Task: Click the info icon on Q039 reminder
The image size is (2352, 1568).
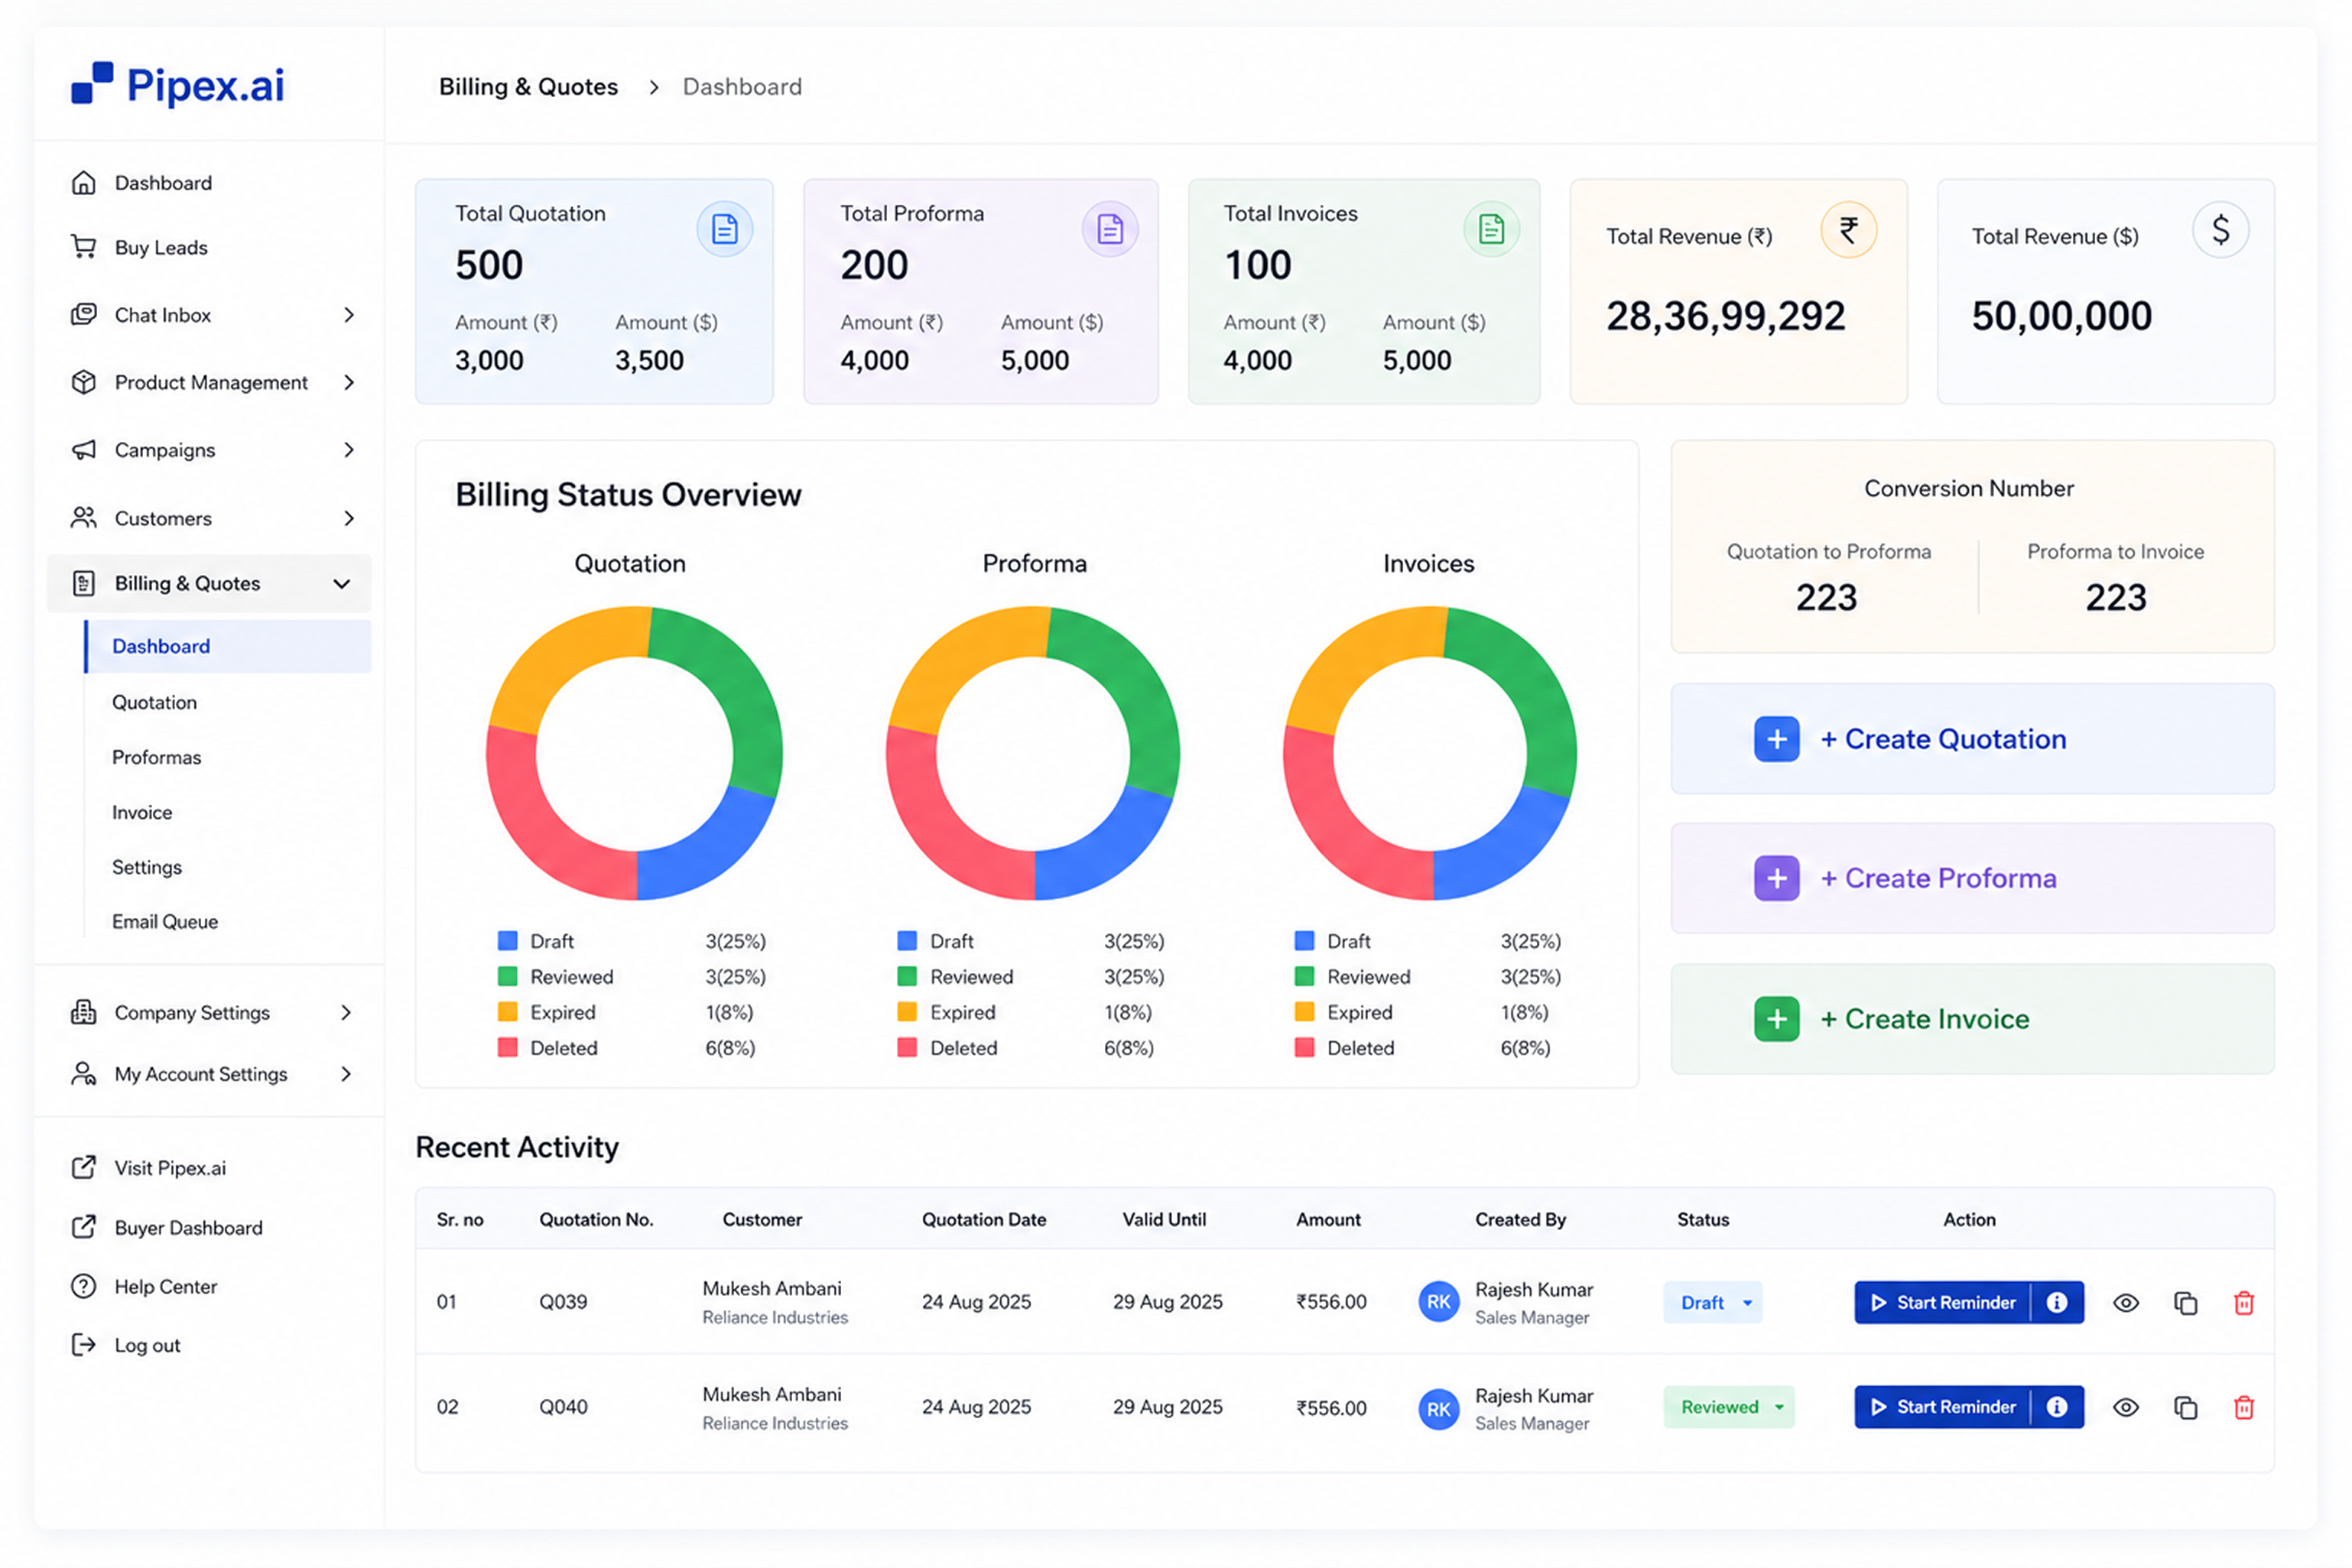Action: 2056,1302
